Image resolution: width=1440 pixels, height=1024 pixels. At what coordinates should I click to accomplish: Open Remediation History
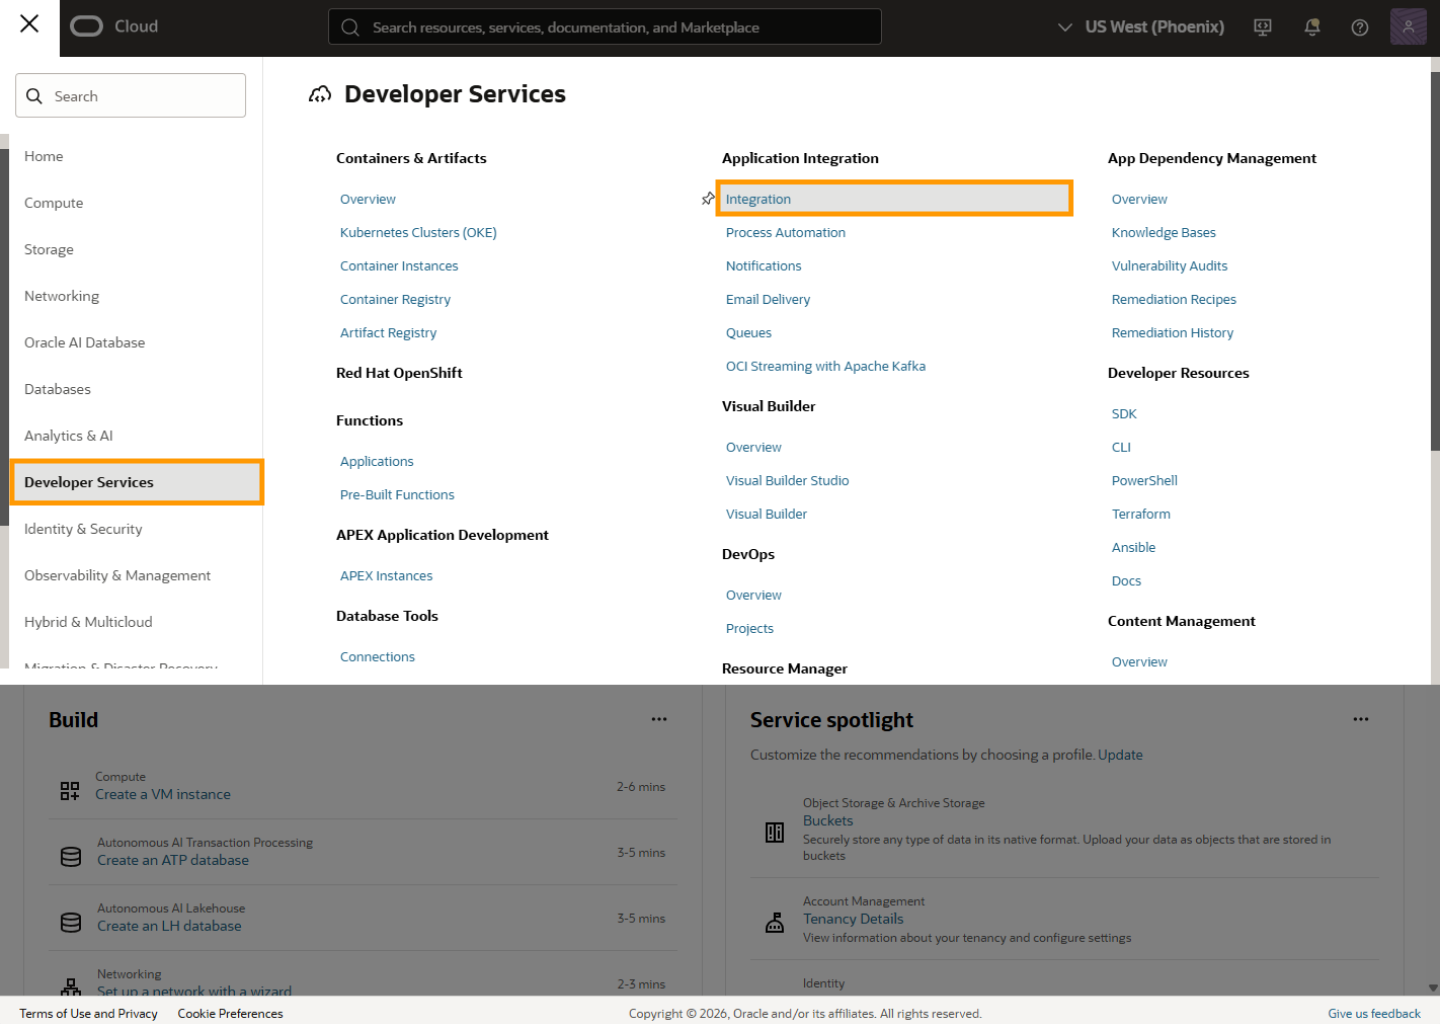tap(1172, 333)
